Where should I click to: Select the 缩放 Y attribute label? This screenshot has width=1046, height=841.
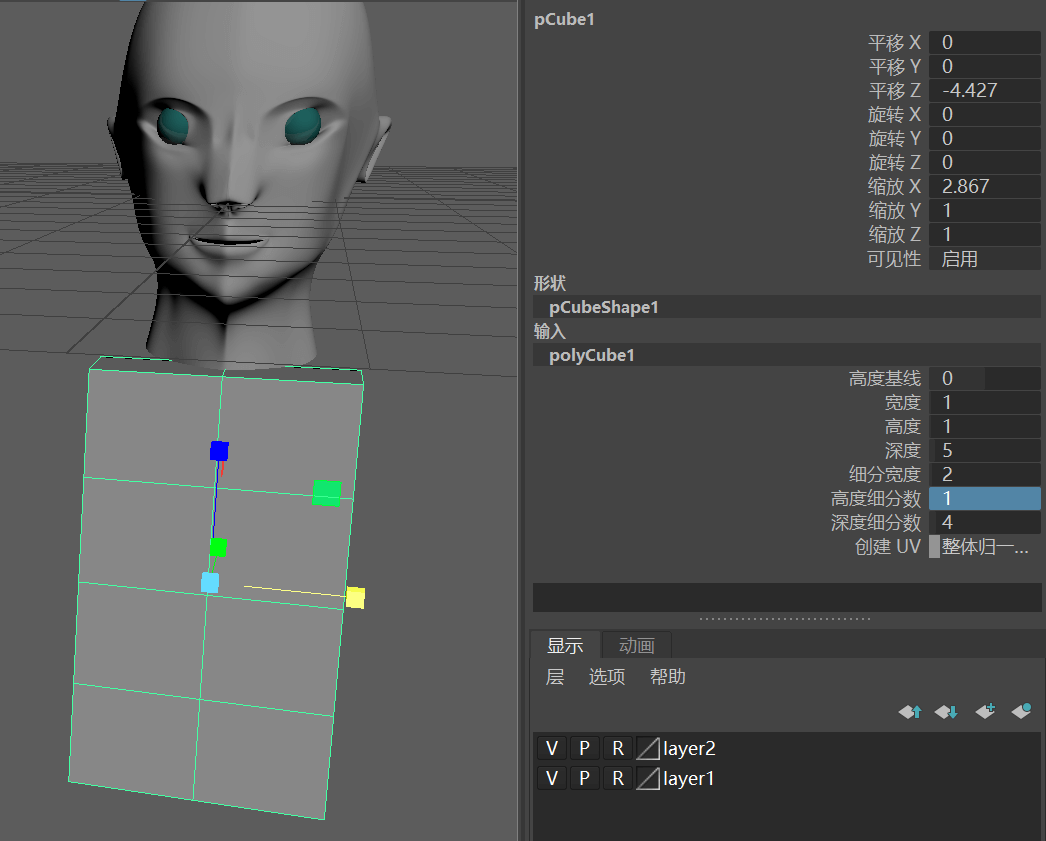[x=895, y=211]
